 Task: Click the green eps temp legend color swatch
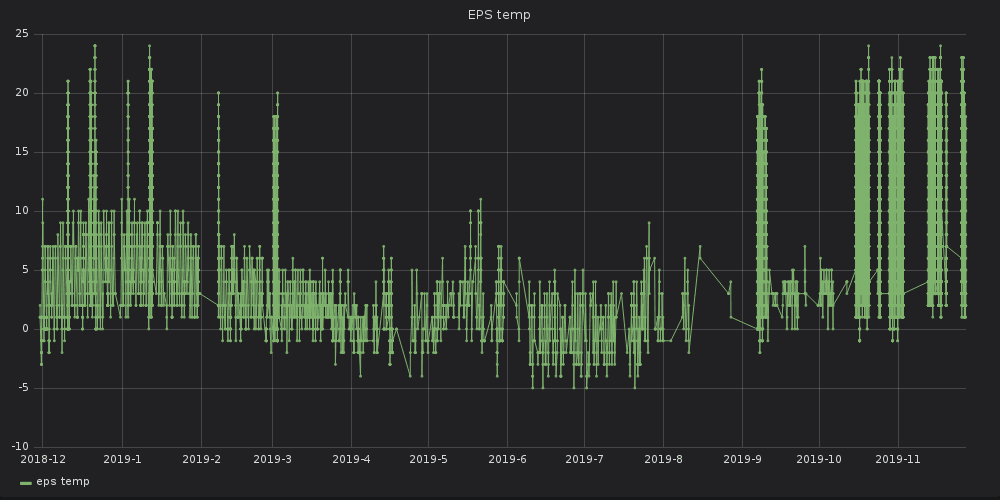point(26,483)
